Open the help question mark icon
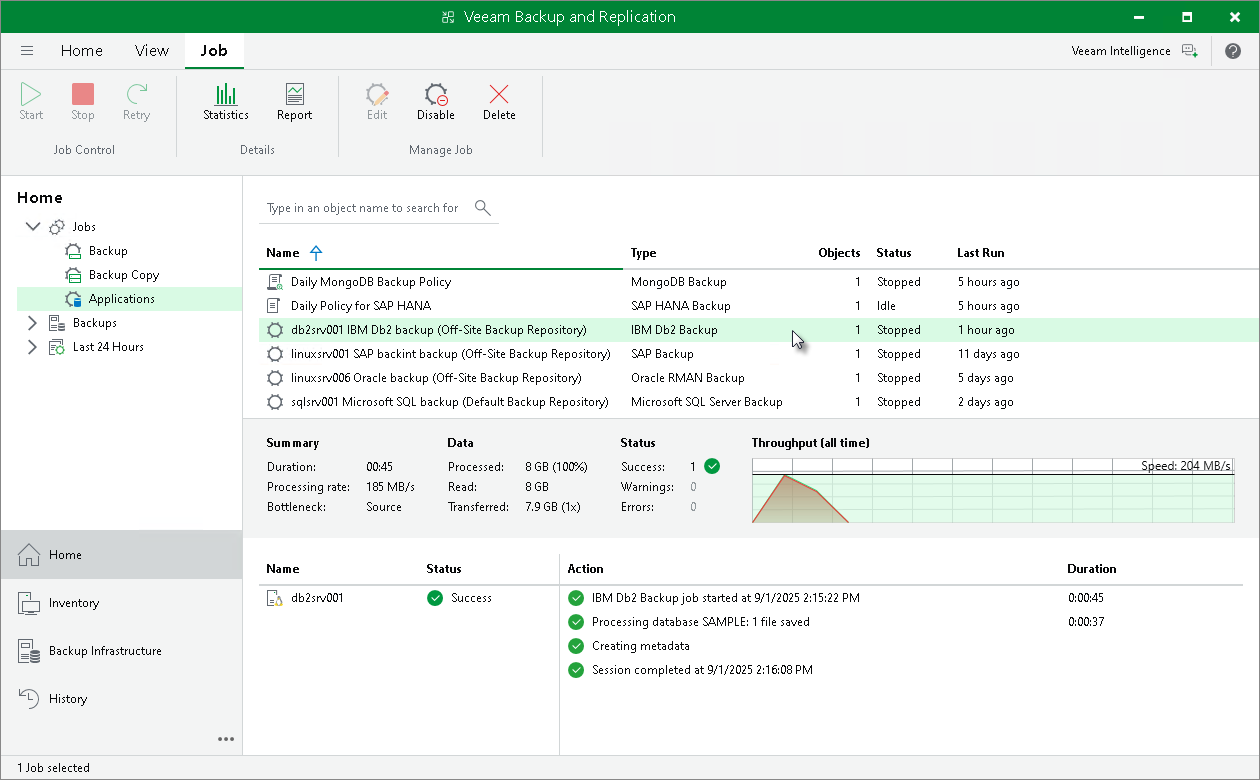The width and height of the screenshot is (1260, 780). tap(1233, 51)
